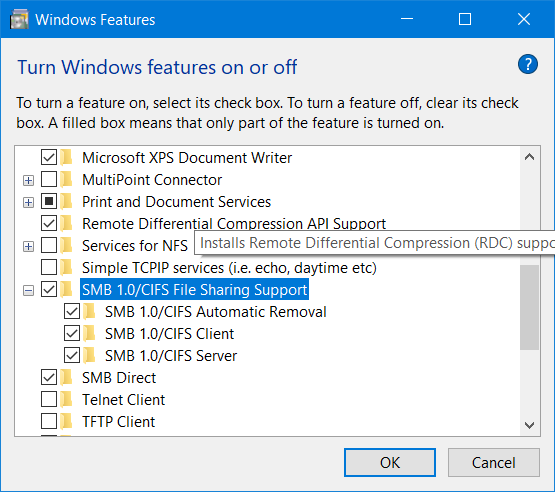Image resolution: width=555 pixels, height=492 pixels.
Task: Click the Cancel button
Action: [x=493, y=462]
